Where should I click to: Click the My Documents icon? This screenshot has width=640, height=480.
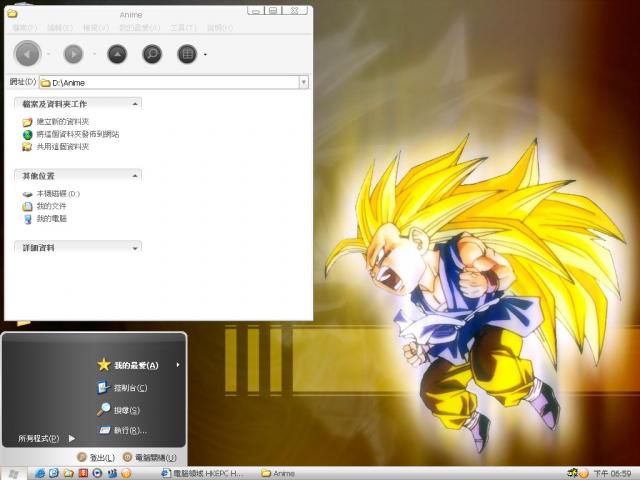click(x=27, y=207)
